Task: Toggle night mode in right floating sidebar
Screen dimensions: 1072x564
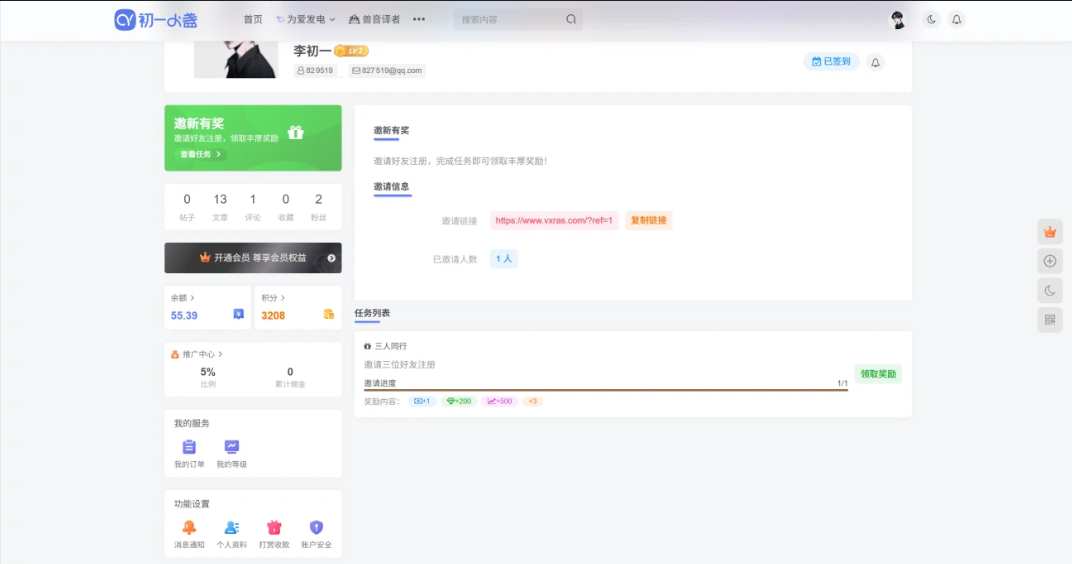Action: 1049,290
